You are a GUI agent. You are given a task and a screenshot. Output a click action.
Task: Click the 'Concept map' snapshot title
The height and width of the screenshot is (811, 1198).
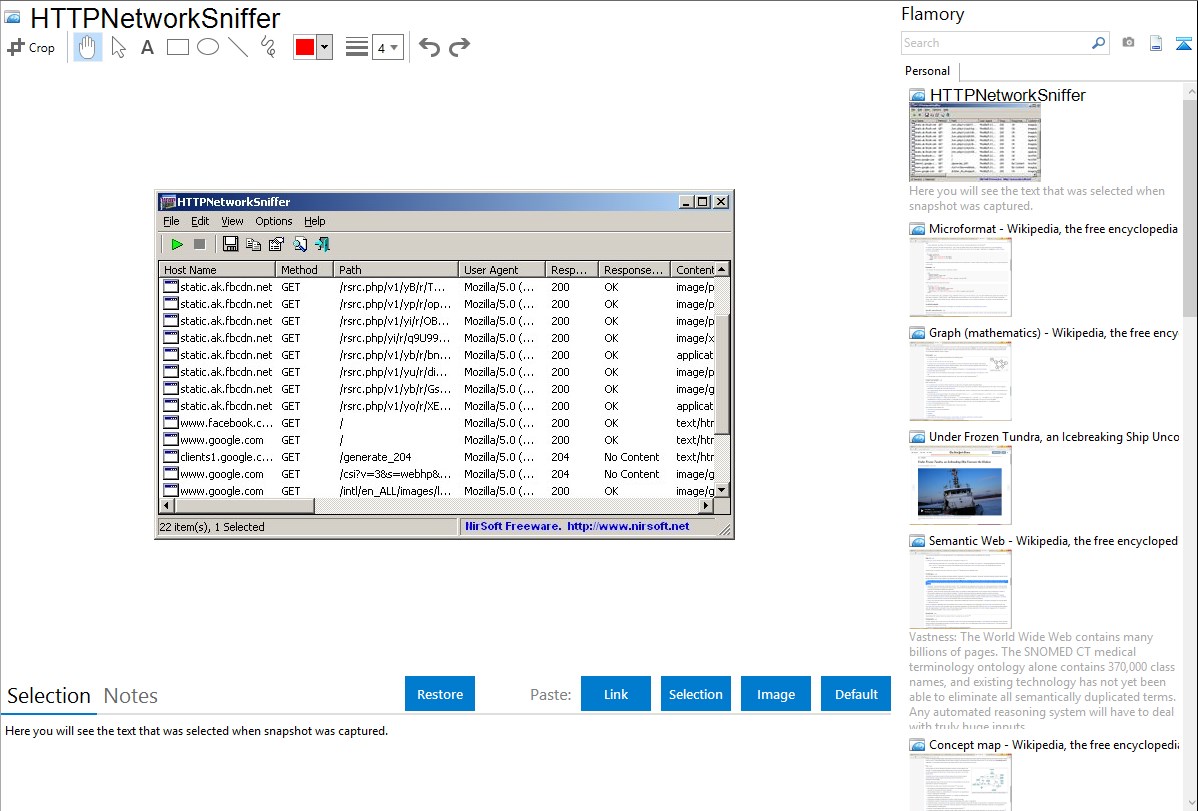tap(1054, 745)
